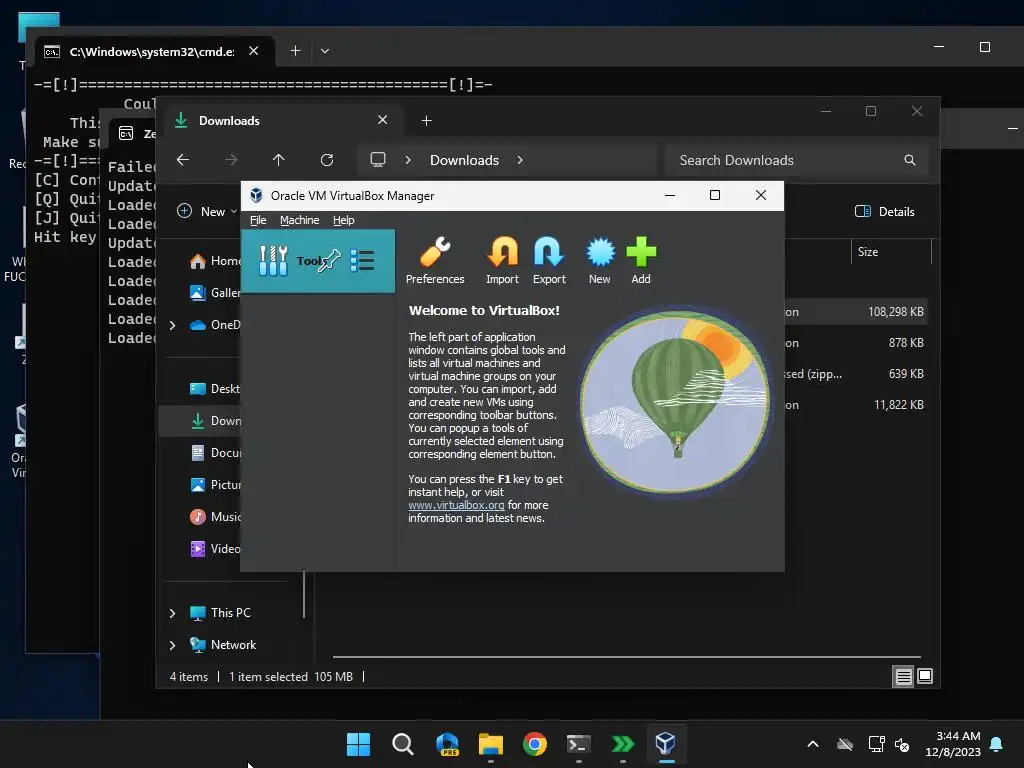Image resolution: width=1024 pixels, height=768 pixels.
Task: Open the File menu in VirtualBox
Action: (x=258, y=220)
